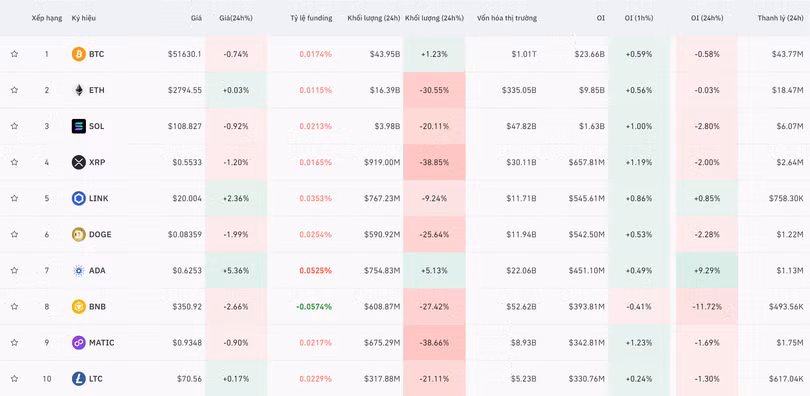The height and width of the screenshot is (396, 810).
Task: Open the MATIC symbol link
Action: pyautogui.click(x=102, y=343)
